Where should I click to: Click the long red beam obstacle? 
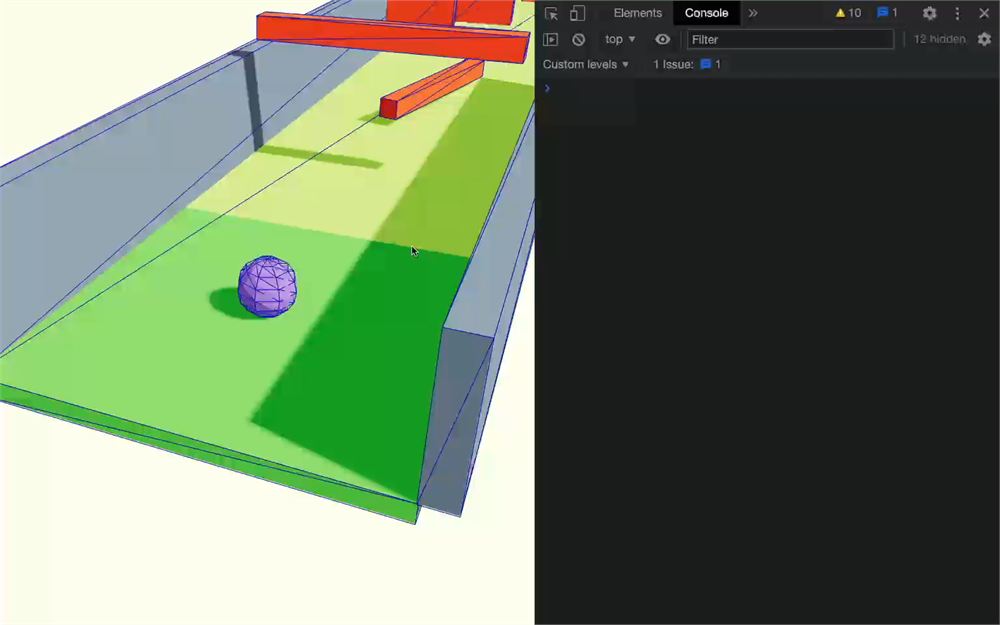point(393,37)
